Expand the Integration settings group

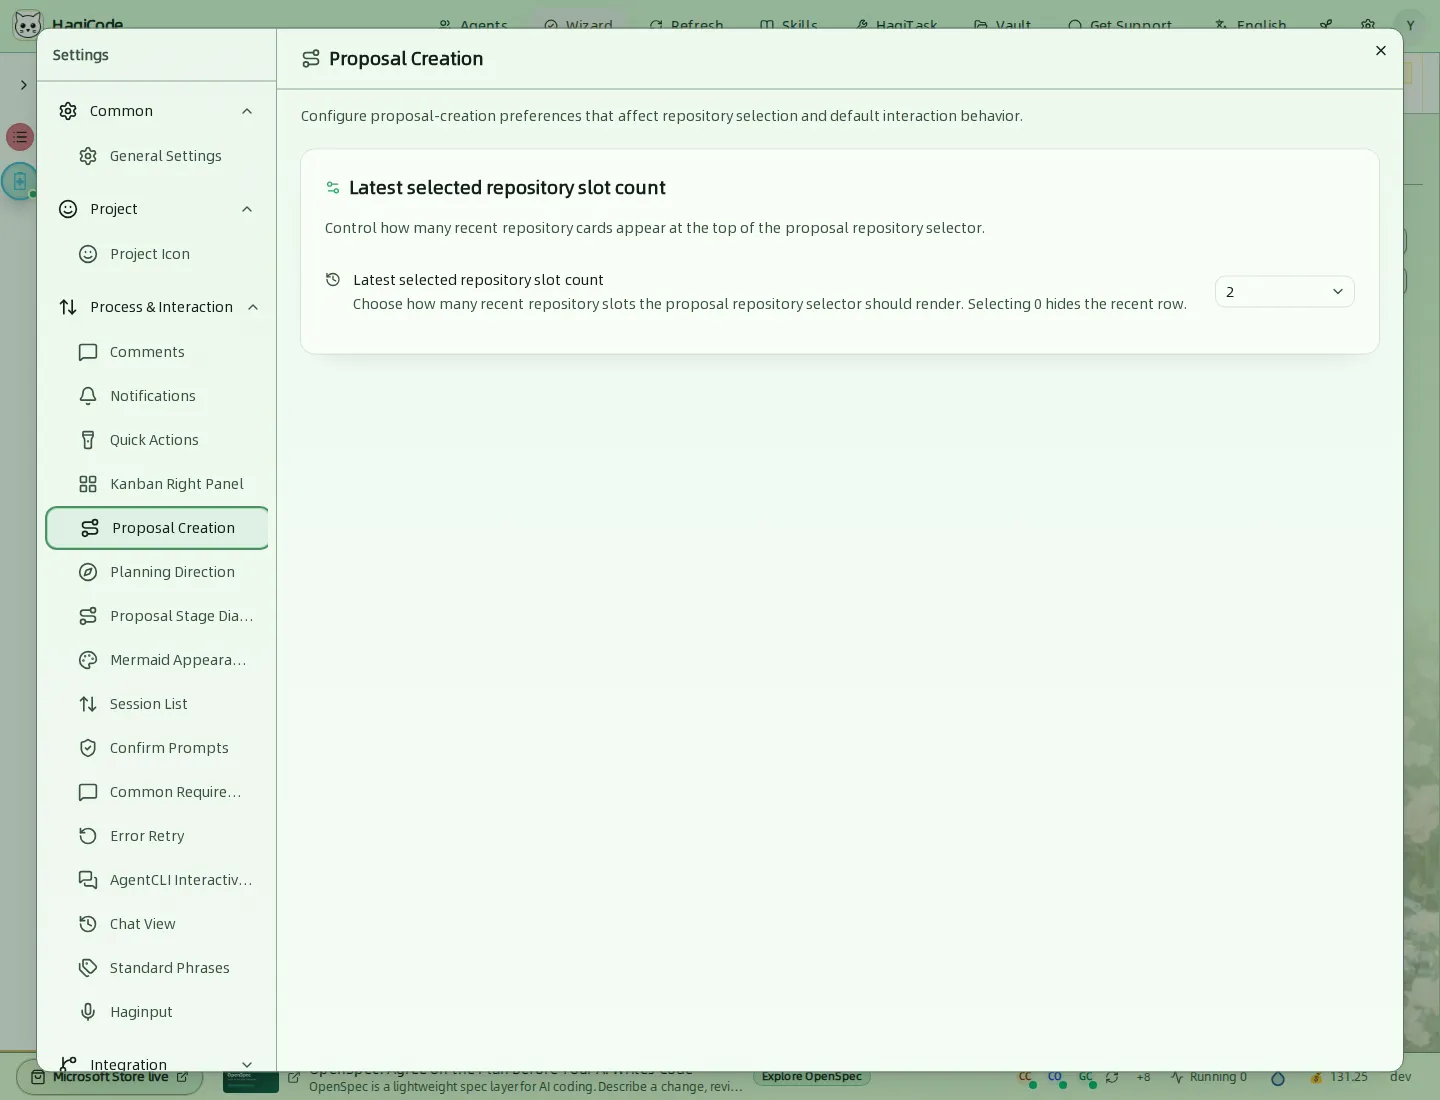point(247,1065)
